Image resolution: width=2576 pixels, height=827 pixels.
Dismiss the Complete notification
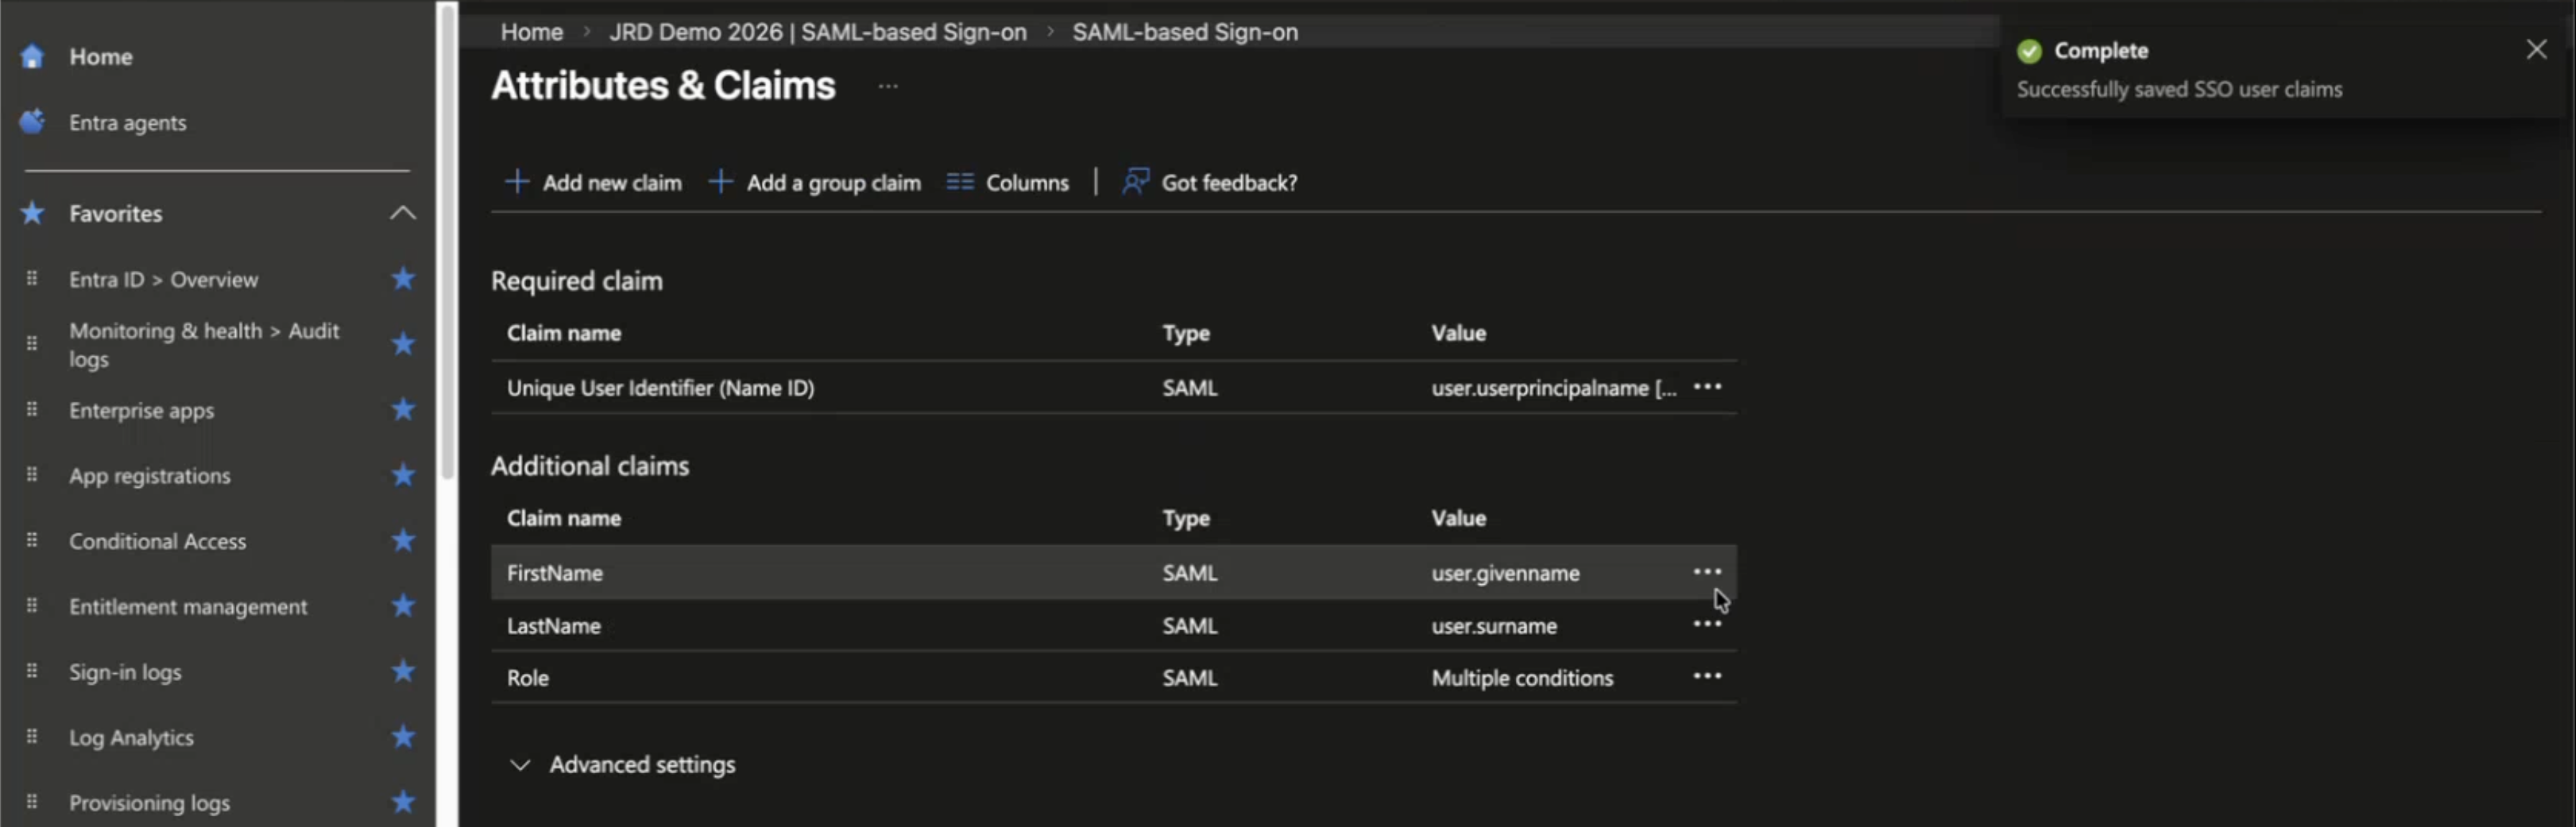pos(2536,50)
